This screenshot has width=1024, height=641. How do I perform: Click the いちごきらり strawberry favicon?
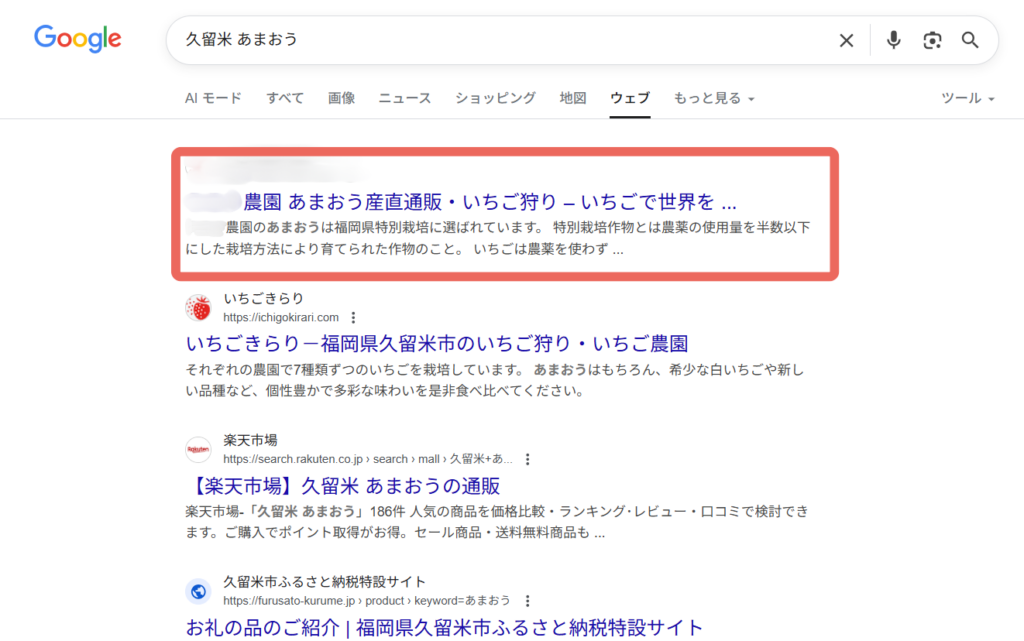click(198, 308)
